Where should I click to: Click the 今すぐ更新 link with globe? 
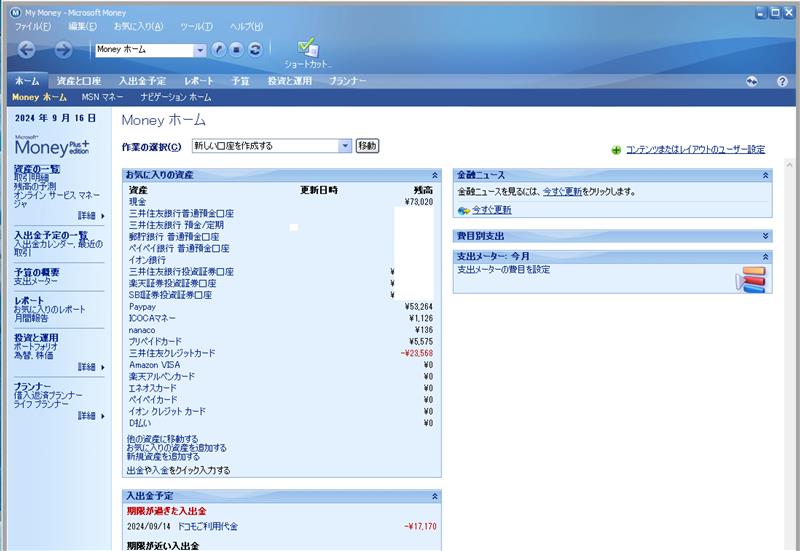pyautogui.click(x=492, y=210)
